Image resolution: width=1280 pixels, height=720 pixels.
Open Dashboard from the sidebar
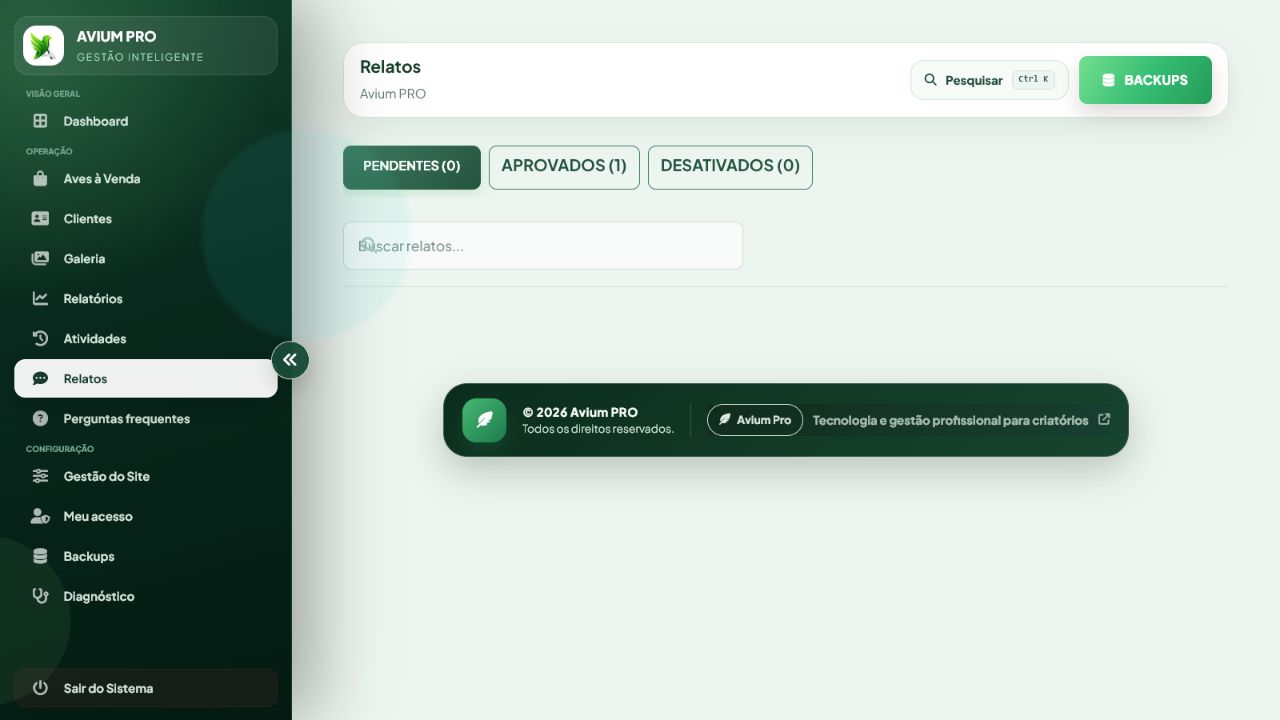[146, 121]
